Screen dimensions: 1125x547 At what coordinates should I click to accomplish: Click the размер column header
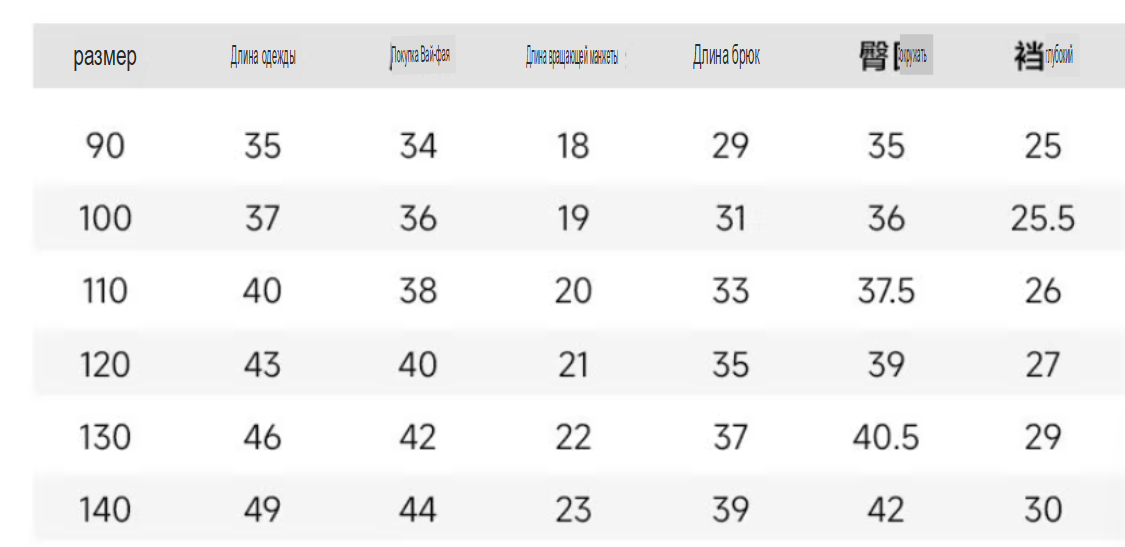pyautogui.click(x=105, y=57)
